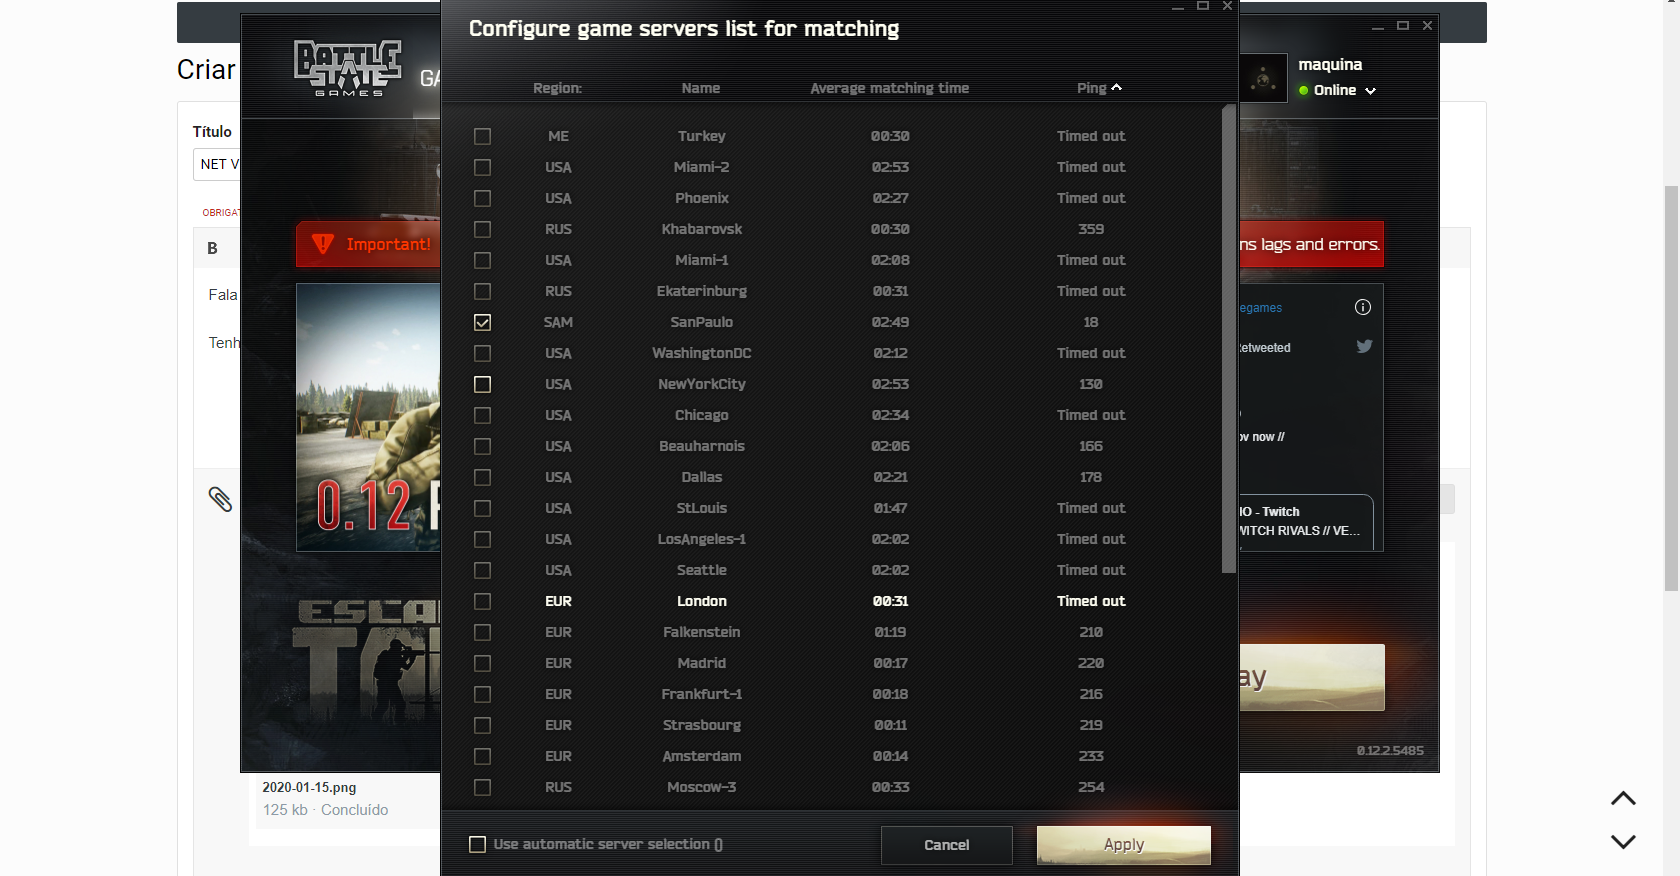This screenshot has width=1680, height=876.
Task: Check the Frankfurt-1 server checkbox
Action: click(x=482, y=694)
